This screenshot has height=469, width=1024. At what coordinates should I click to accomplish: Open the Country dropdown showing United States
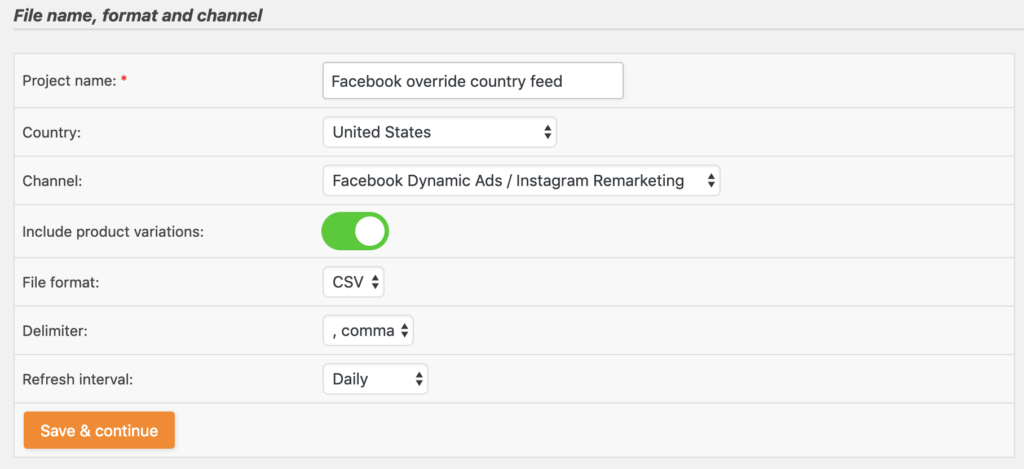[x=440, y=133]
